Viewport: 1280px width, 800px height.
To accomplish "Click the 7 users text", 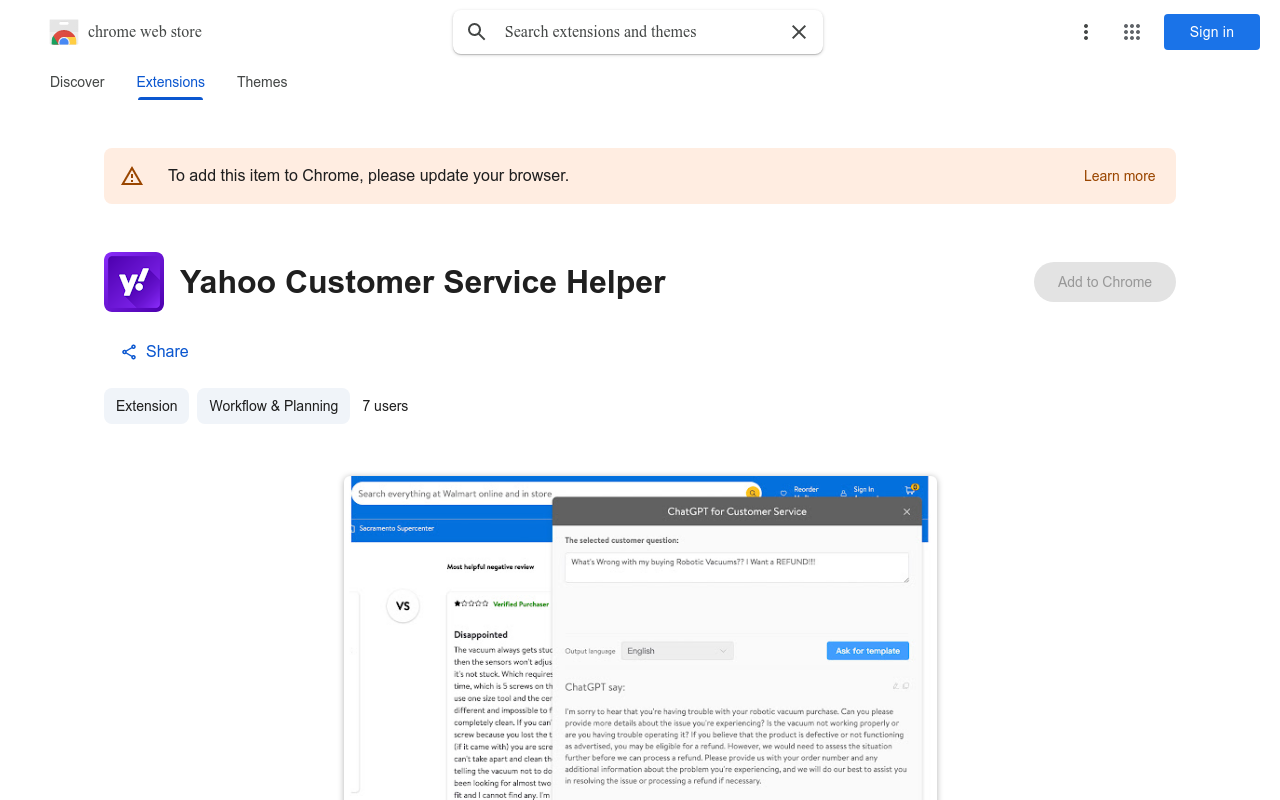I will coord(385,406).
